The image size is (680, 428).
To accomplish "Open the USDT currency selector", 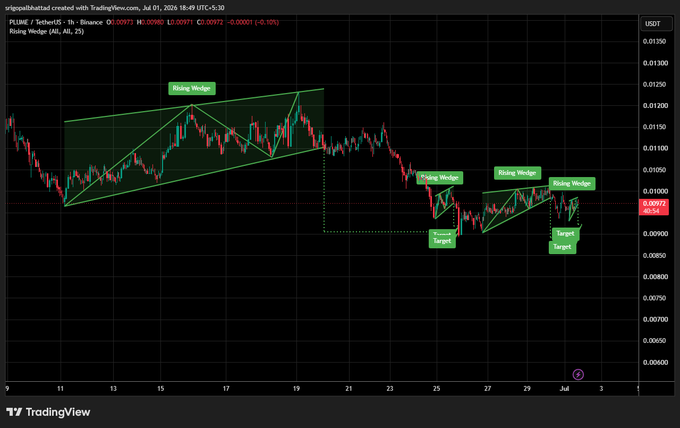I will pyautogui.click(x=656, y=24).
